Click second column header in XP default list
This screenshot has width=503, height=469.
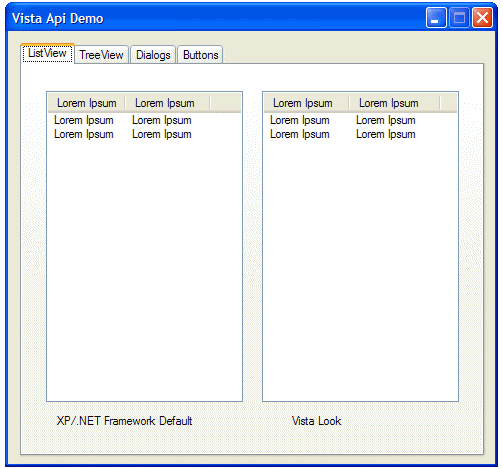coord(168,103)
